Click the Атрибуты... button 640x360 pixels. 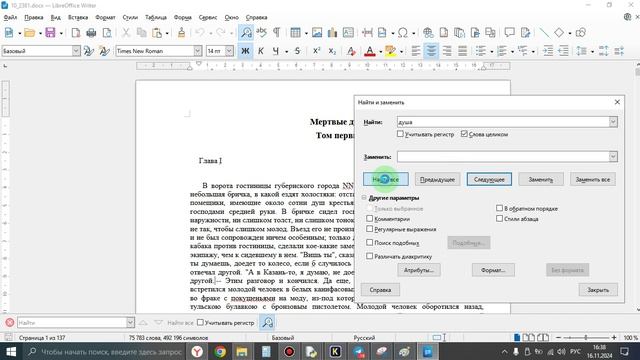(419, 270)
